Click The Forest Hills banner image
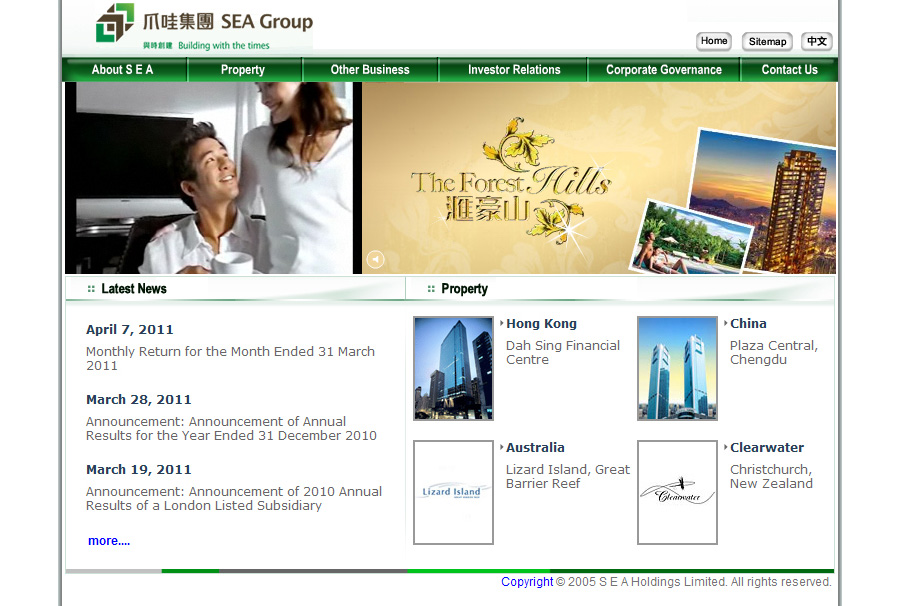The image size is (900, 606). (x=598, y=178)
